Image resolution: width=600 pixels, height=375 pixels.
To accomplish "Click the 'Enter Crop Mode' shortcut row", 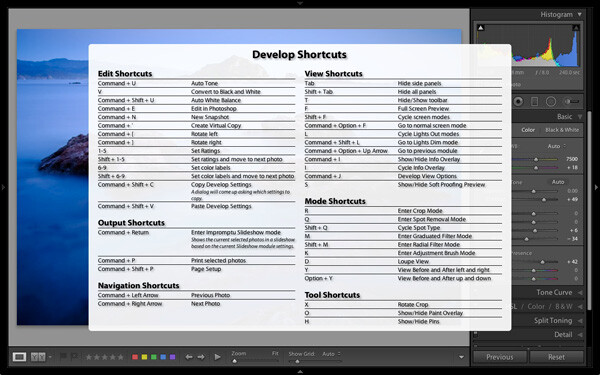I will pos(403,211).
